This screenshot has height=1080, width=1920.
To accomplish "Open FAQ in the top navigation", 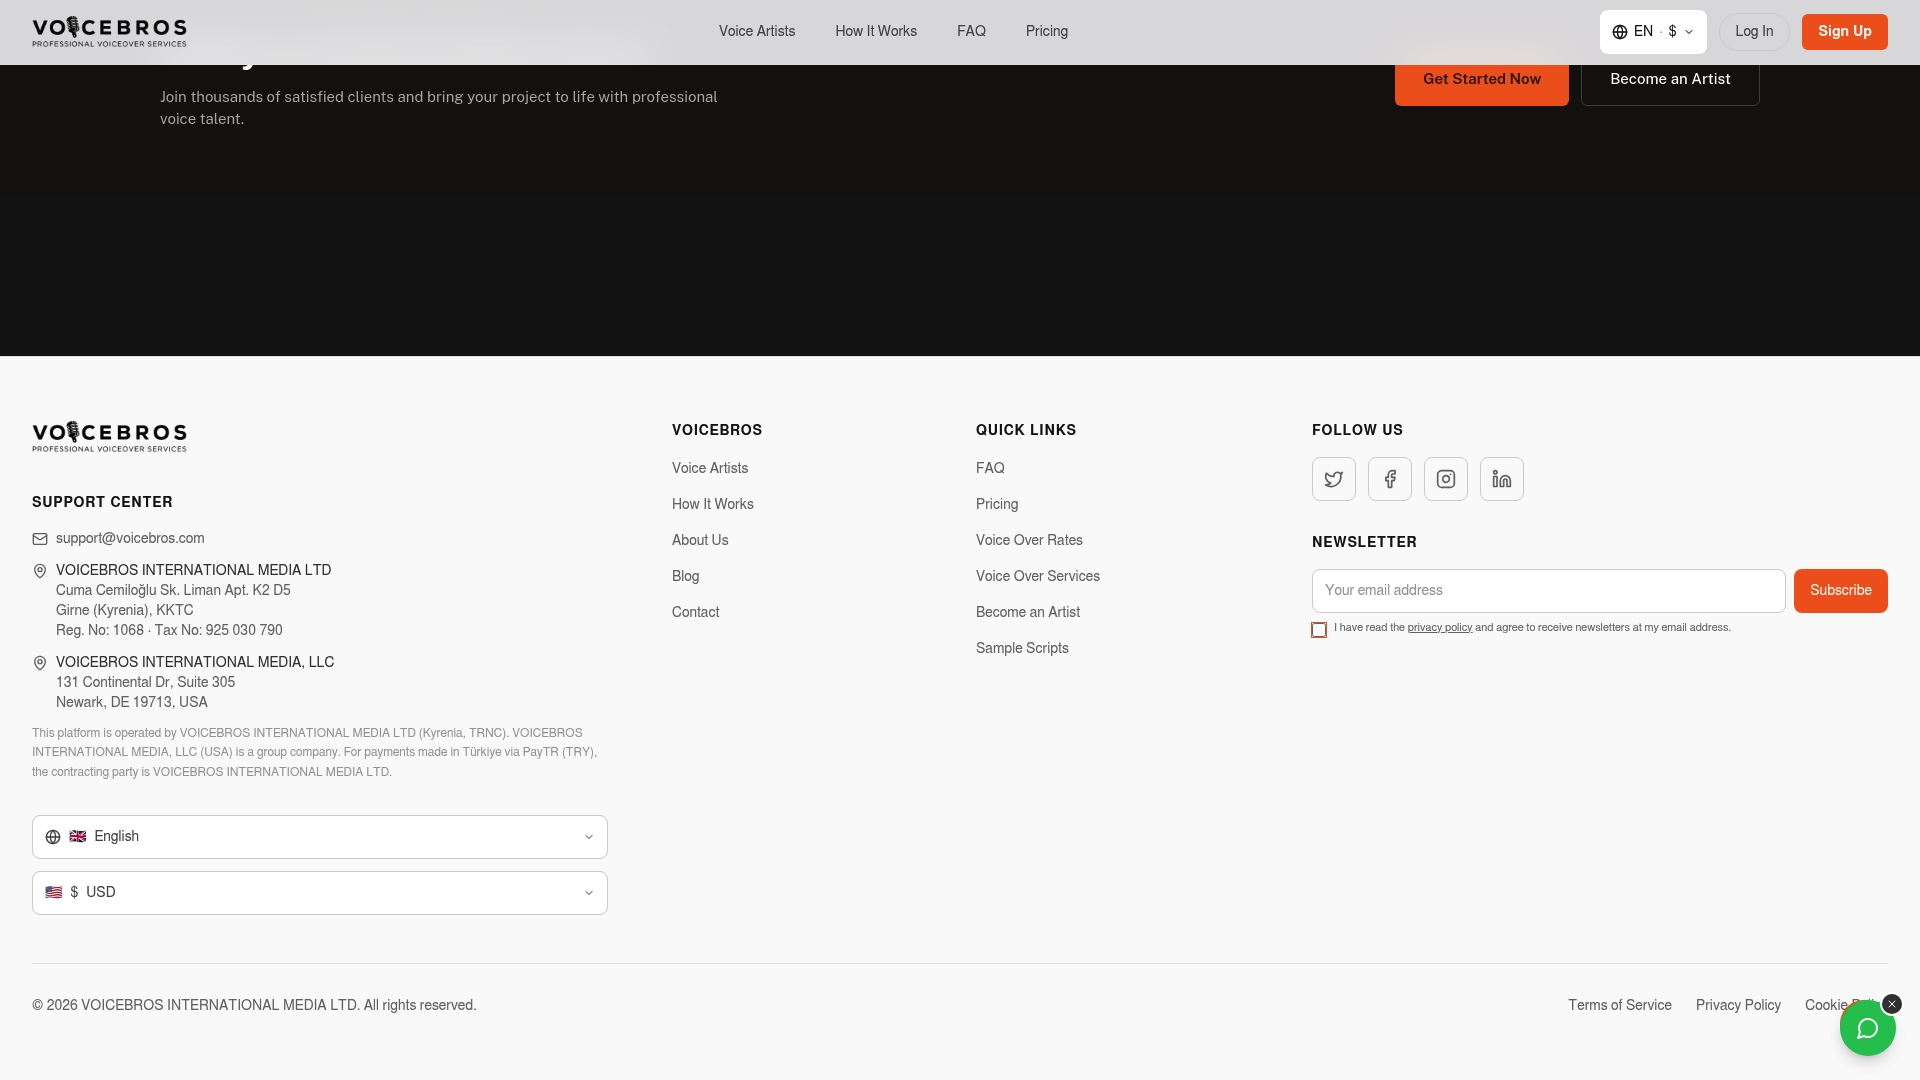I will (971, 31).
